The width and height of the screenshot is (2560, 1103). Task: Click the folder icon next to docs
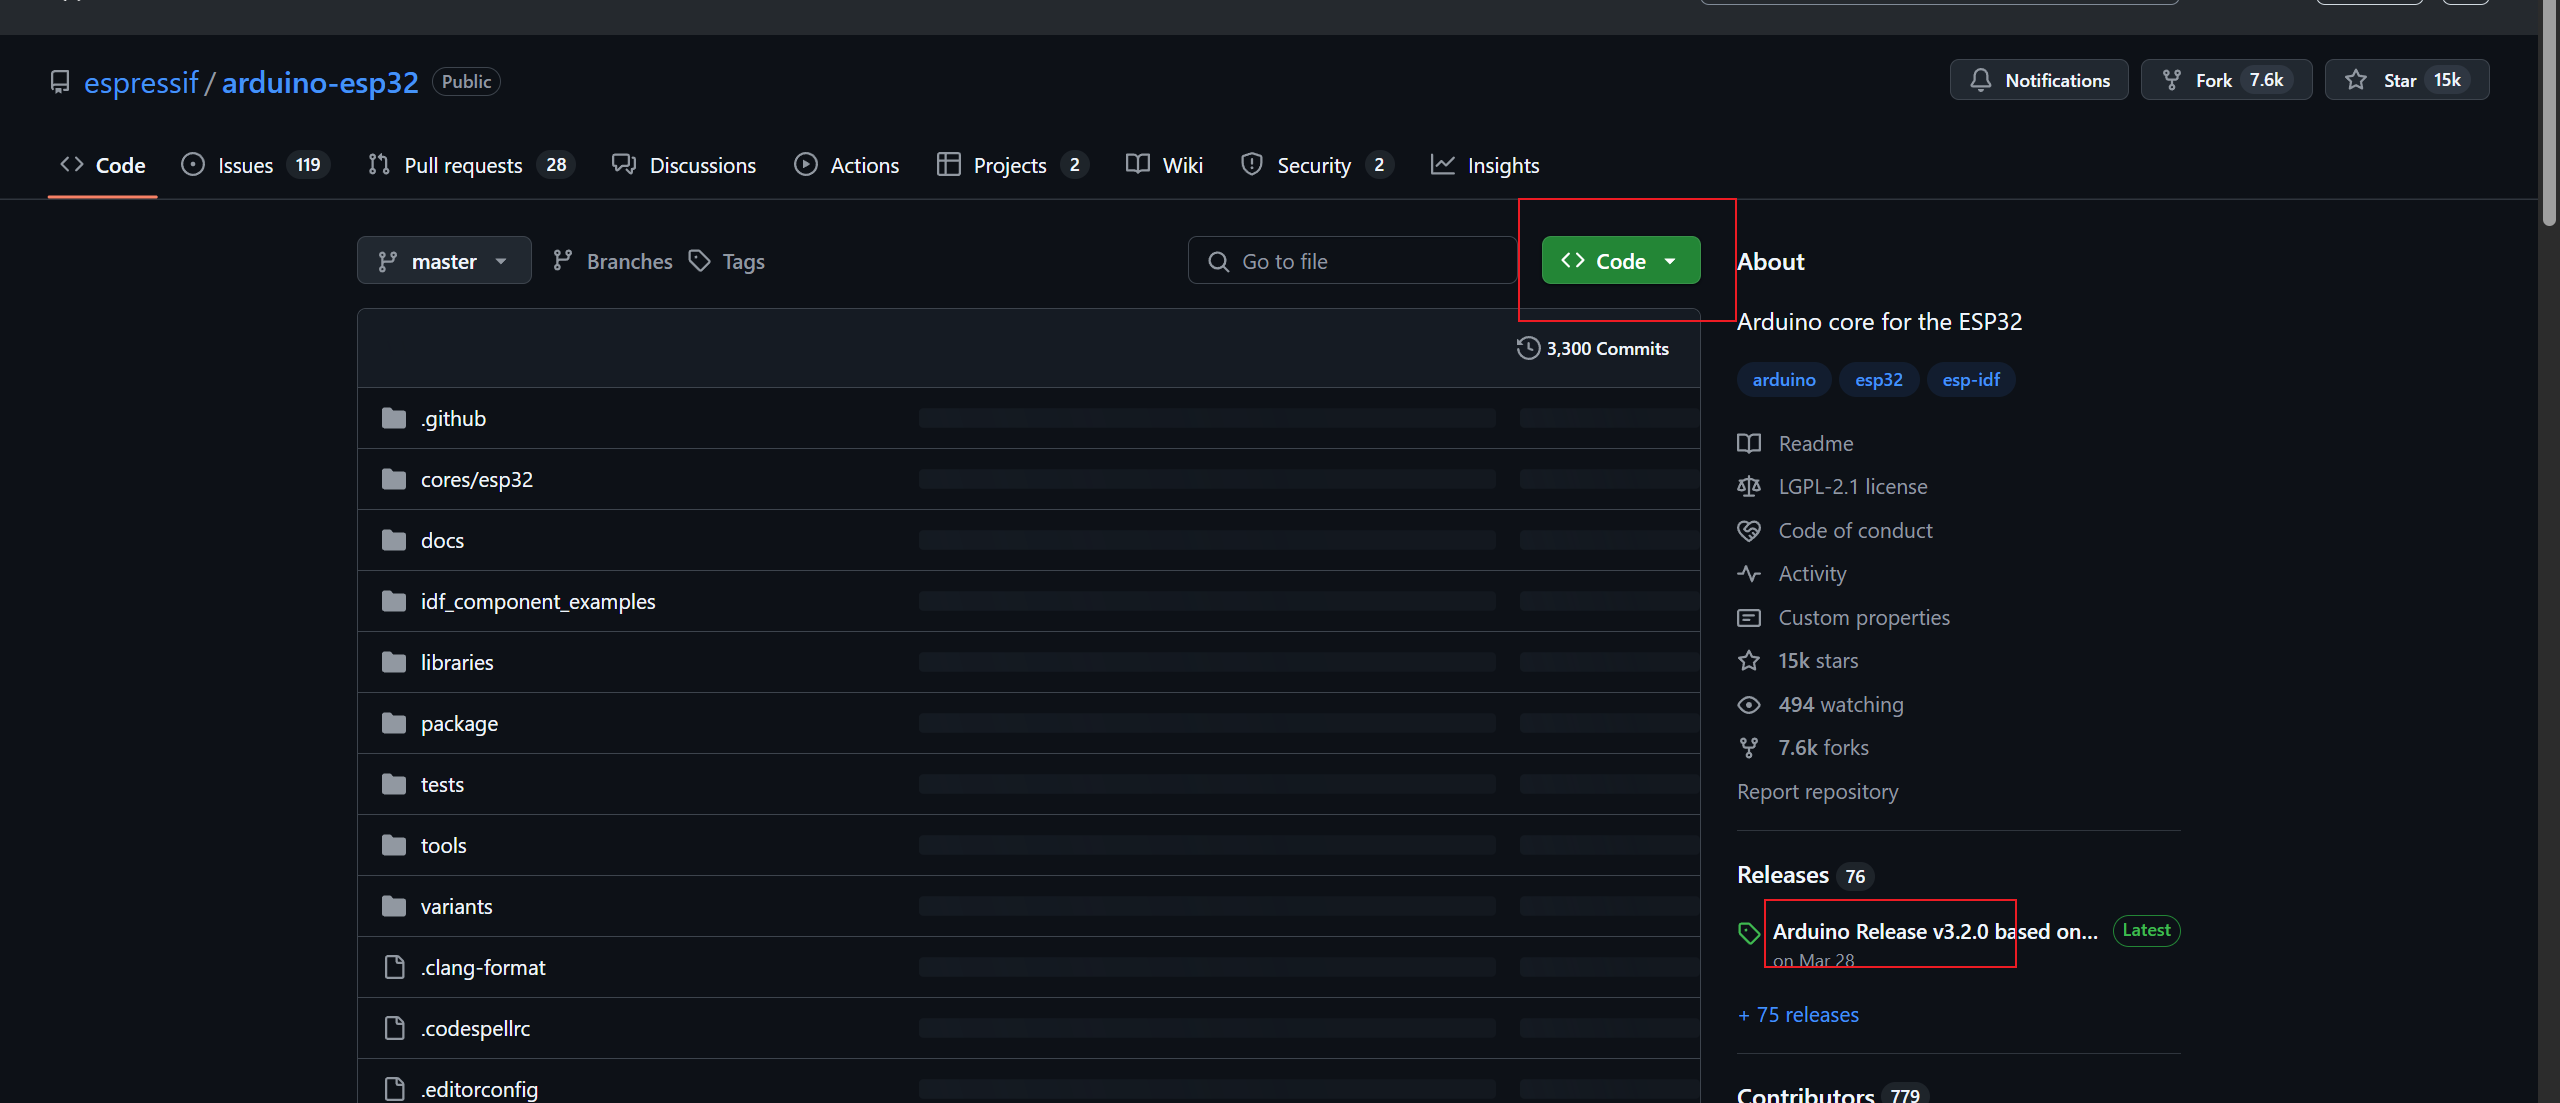point(394,540)
